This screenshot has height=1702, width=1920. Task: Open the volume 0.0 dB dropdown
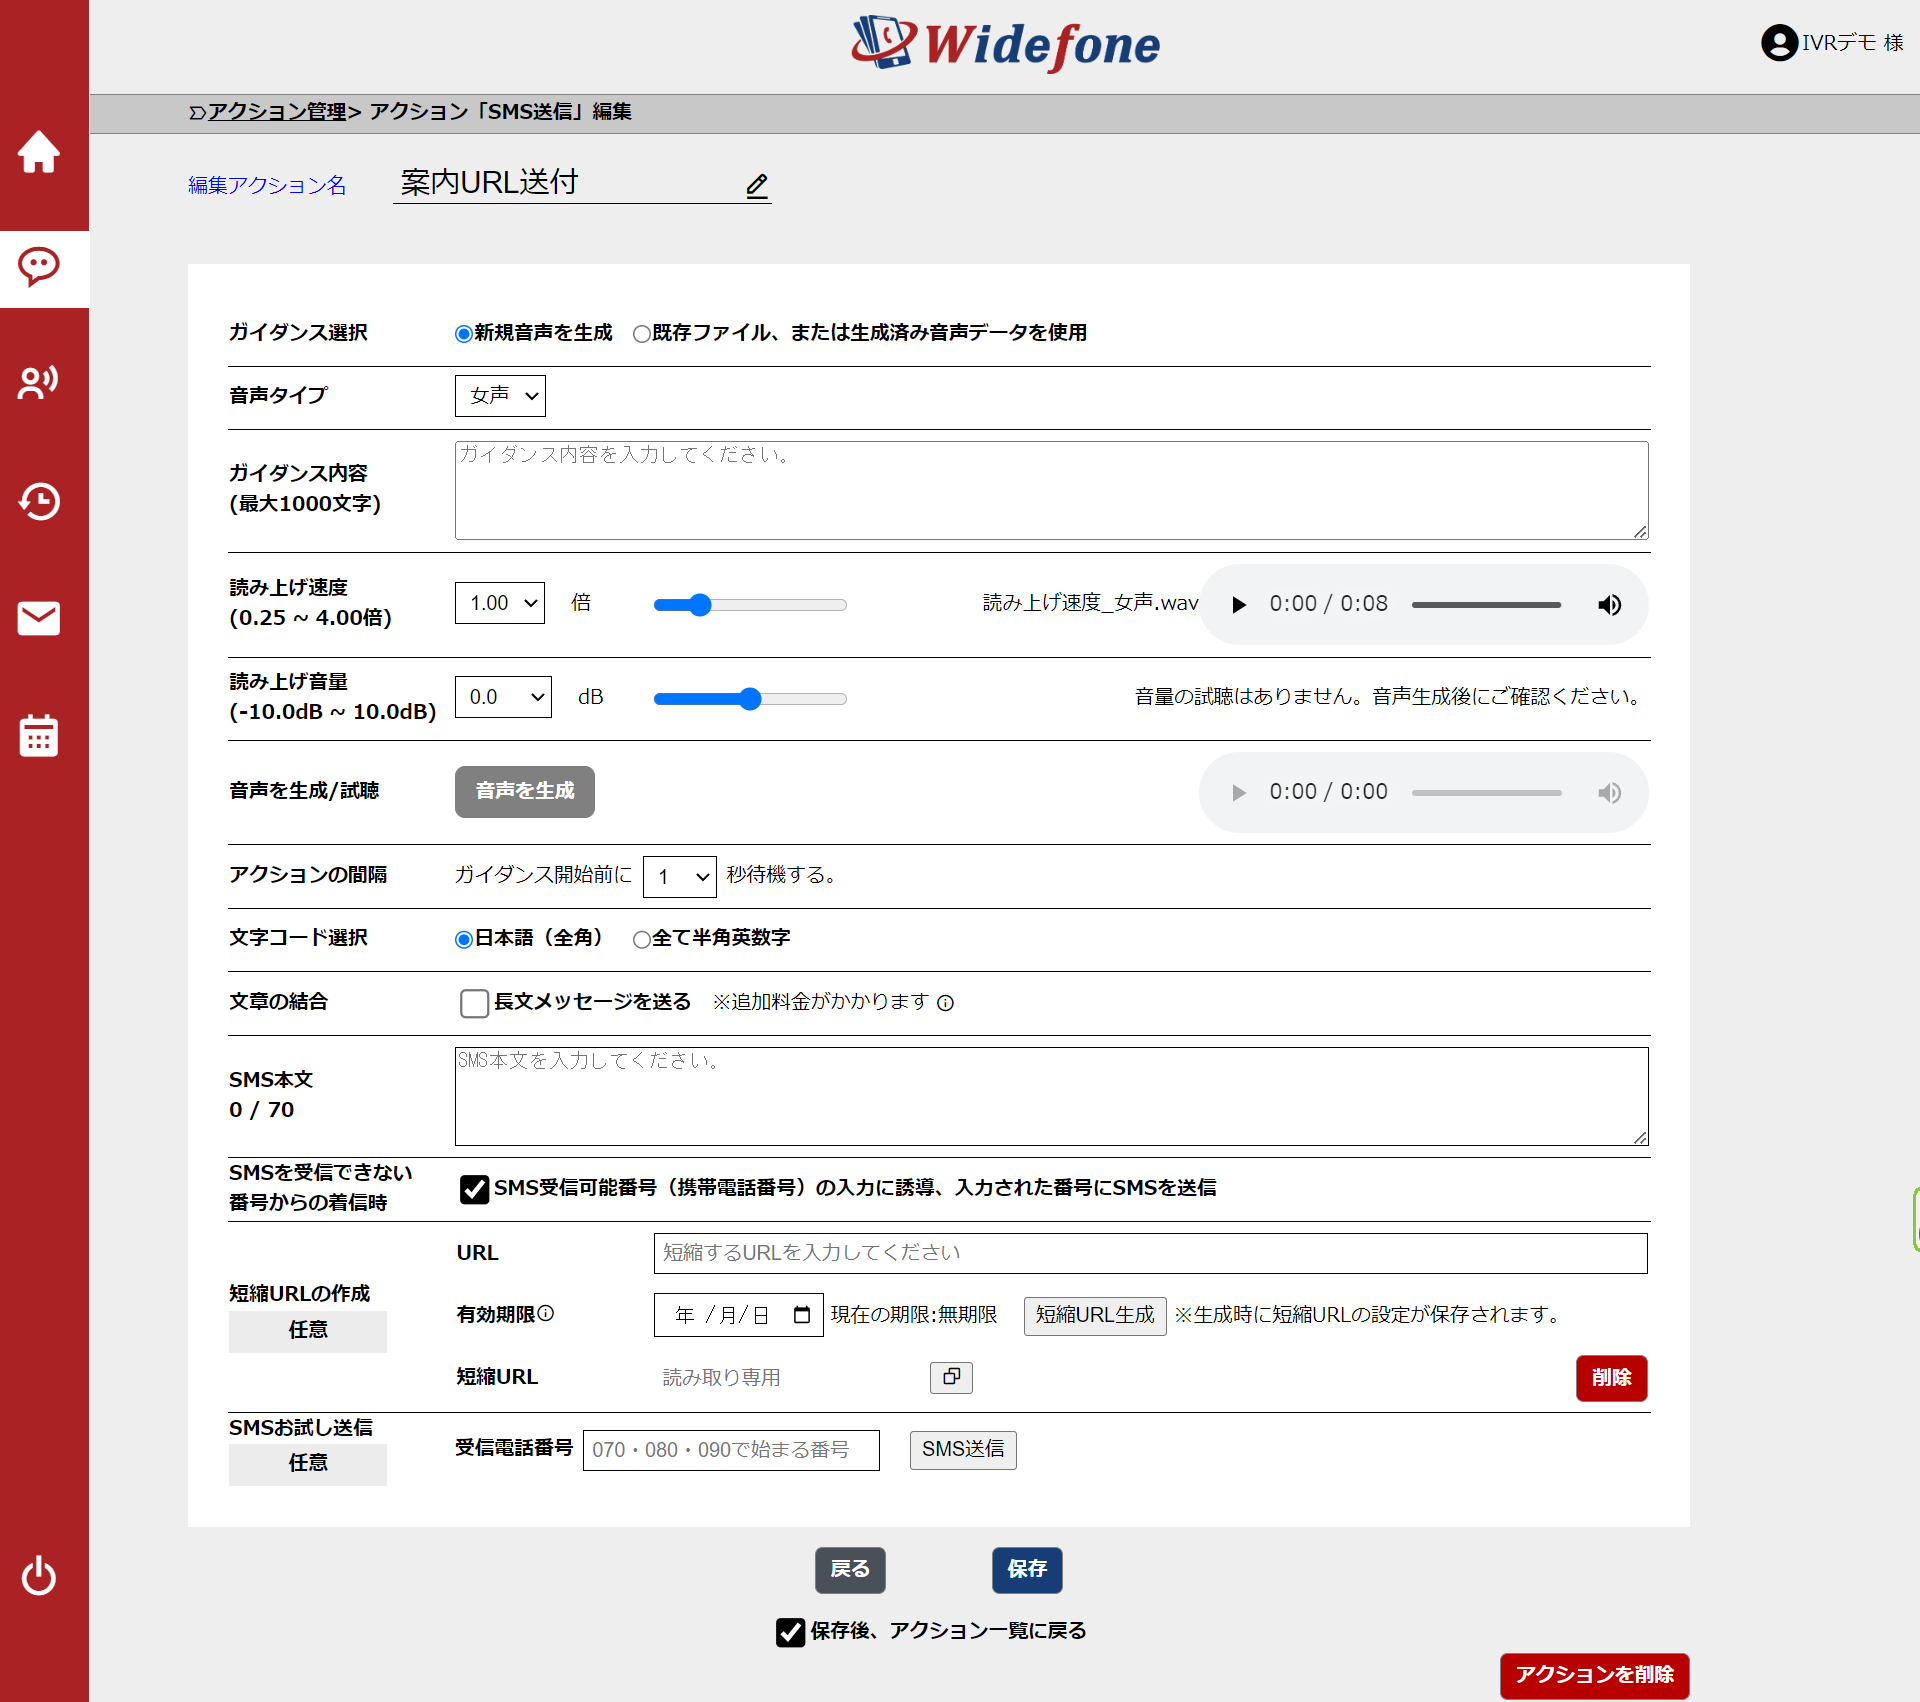tap(503, 697)
